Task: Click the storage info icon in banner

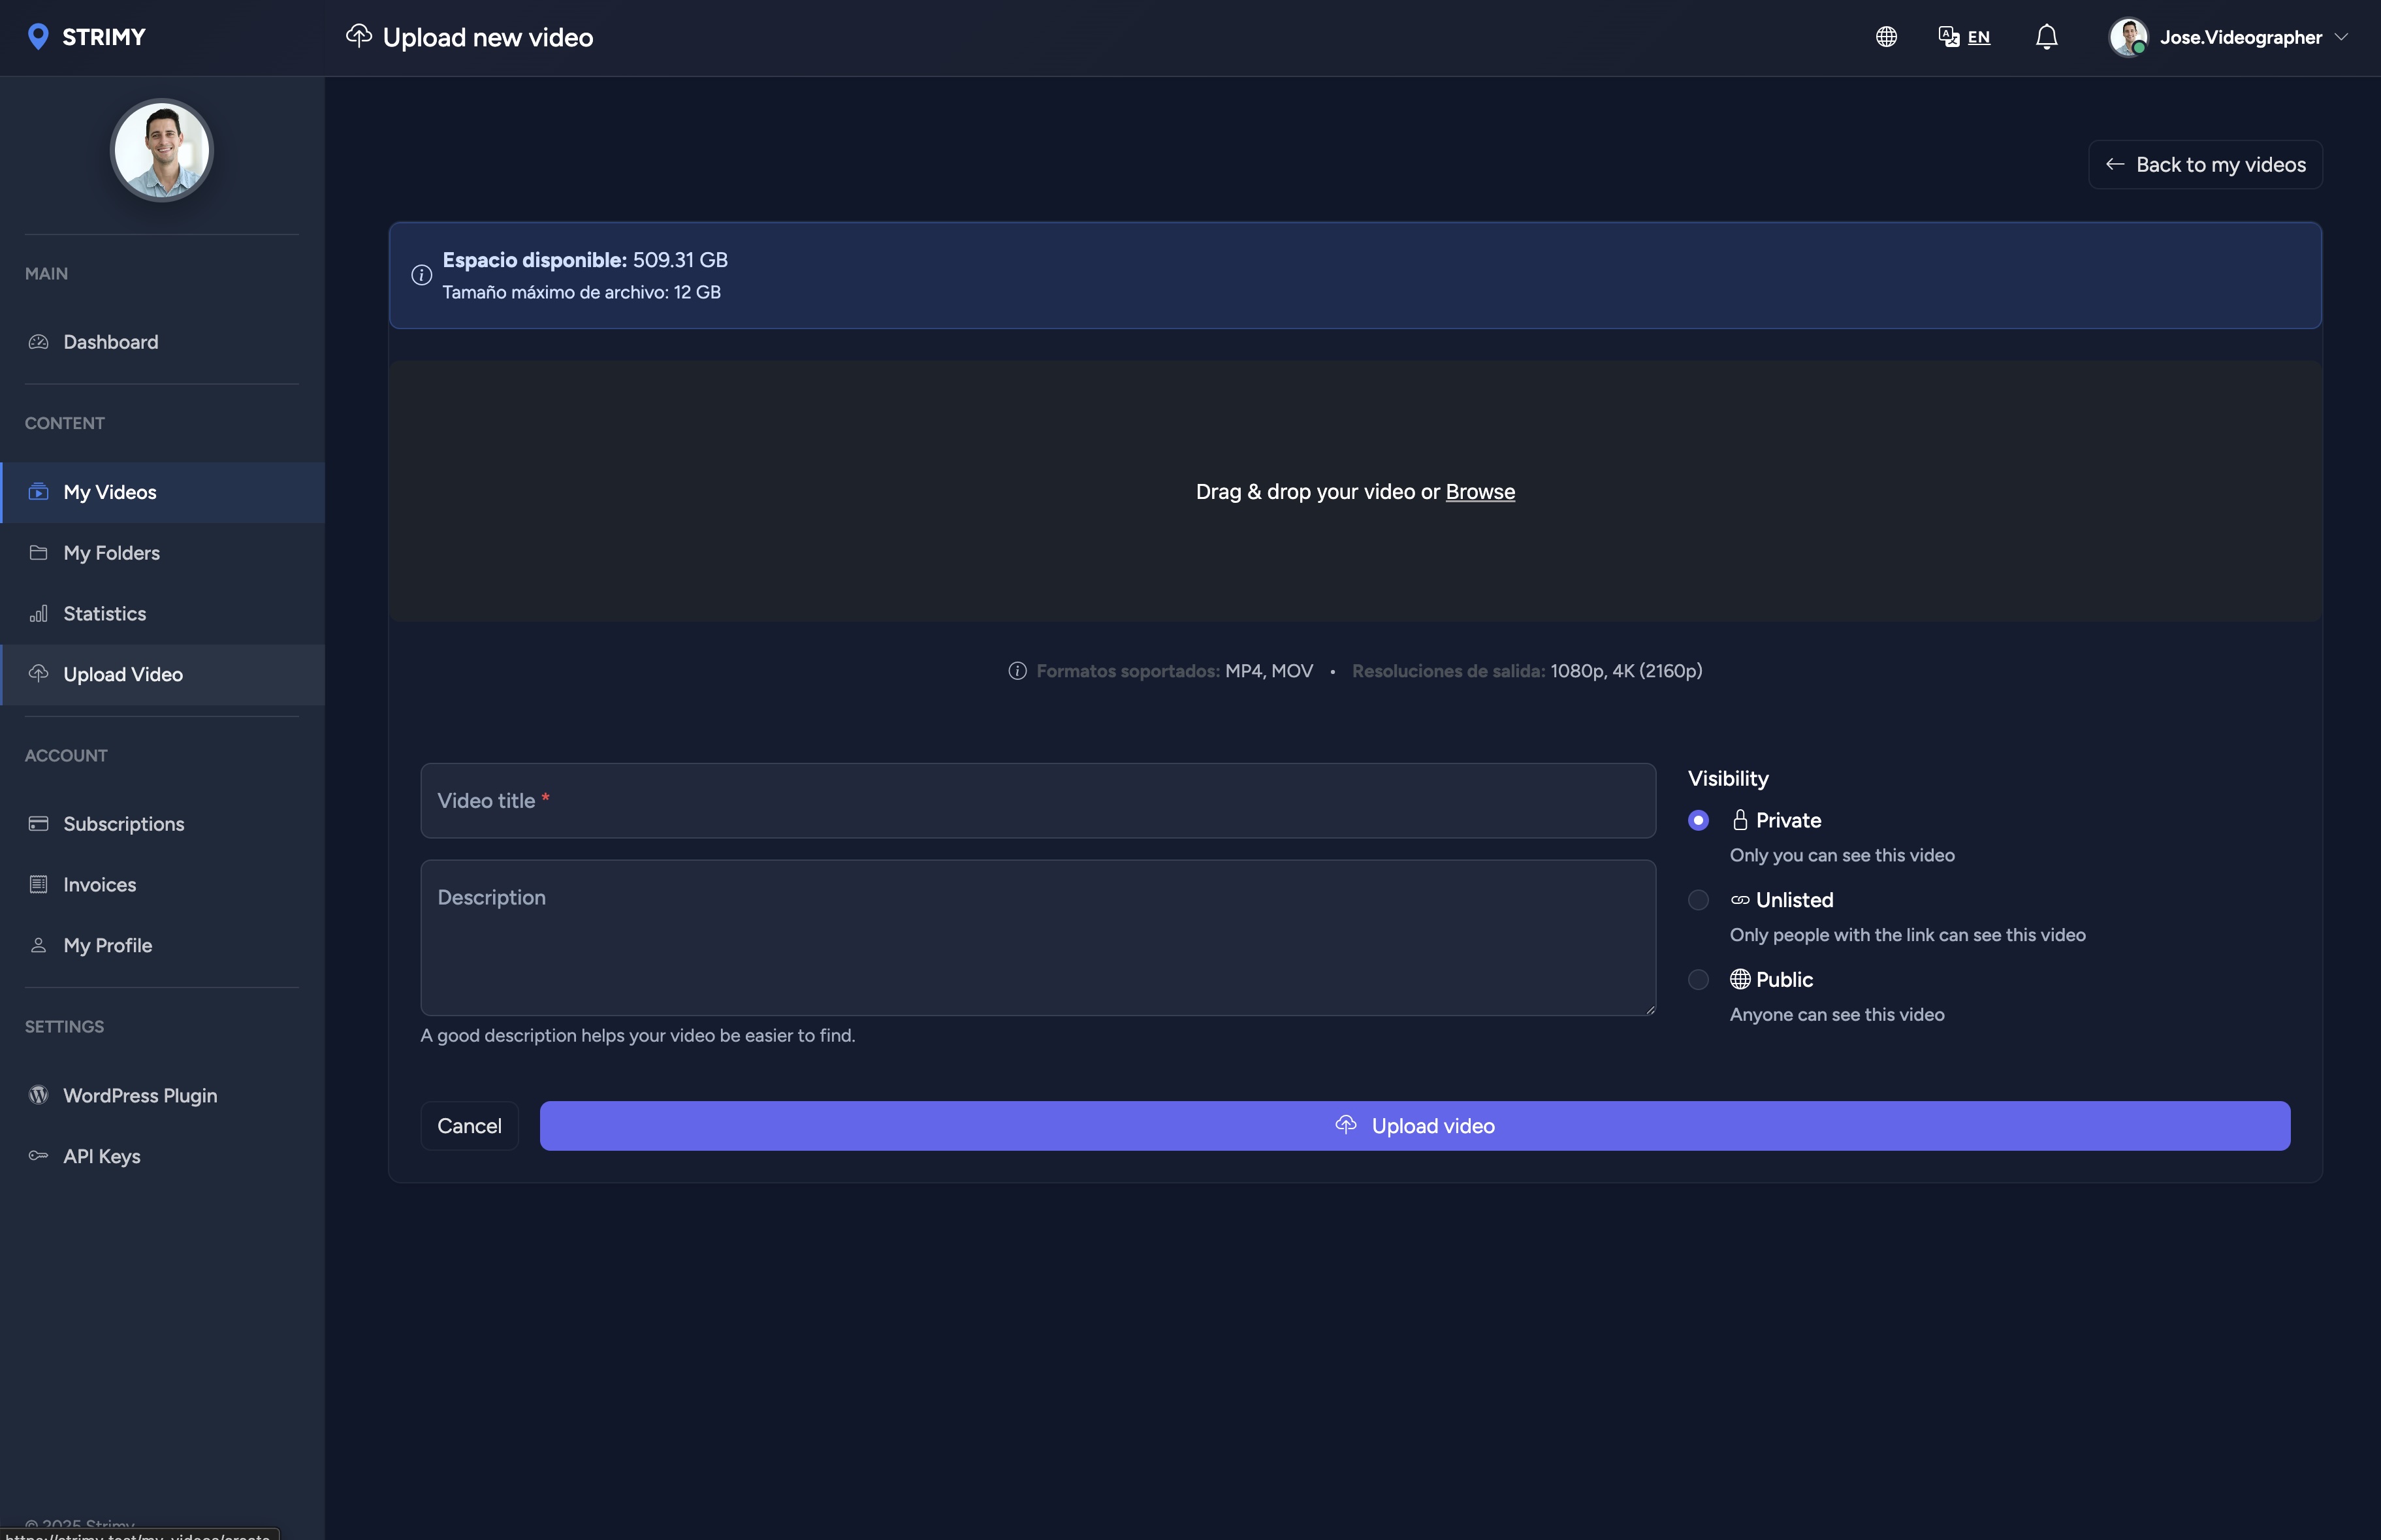Action: pyautogui.click(x=421, y=275)
